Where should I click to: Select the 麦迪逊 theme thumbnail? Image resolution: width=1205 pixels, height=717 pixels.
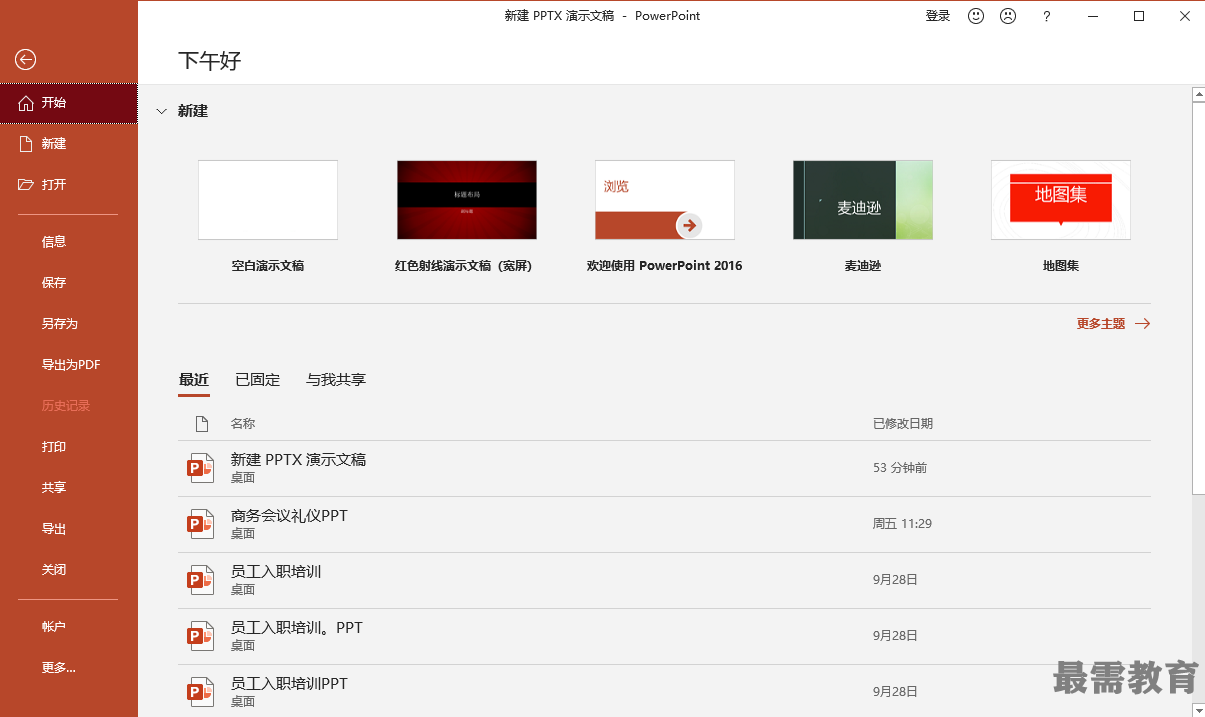pos(863,200)
